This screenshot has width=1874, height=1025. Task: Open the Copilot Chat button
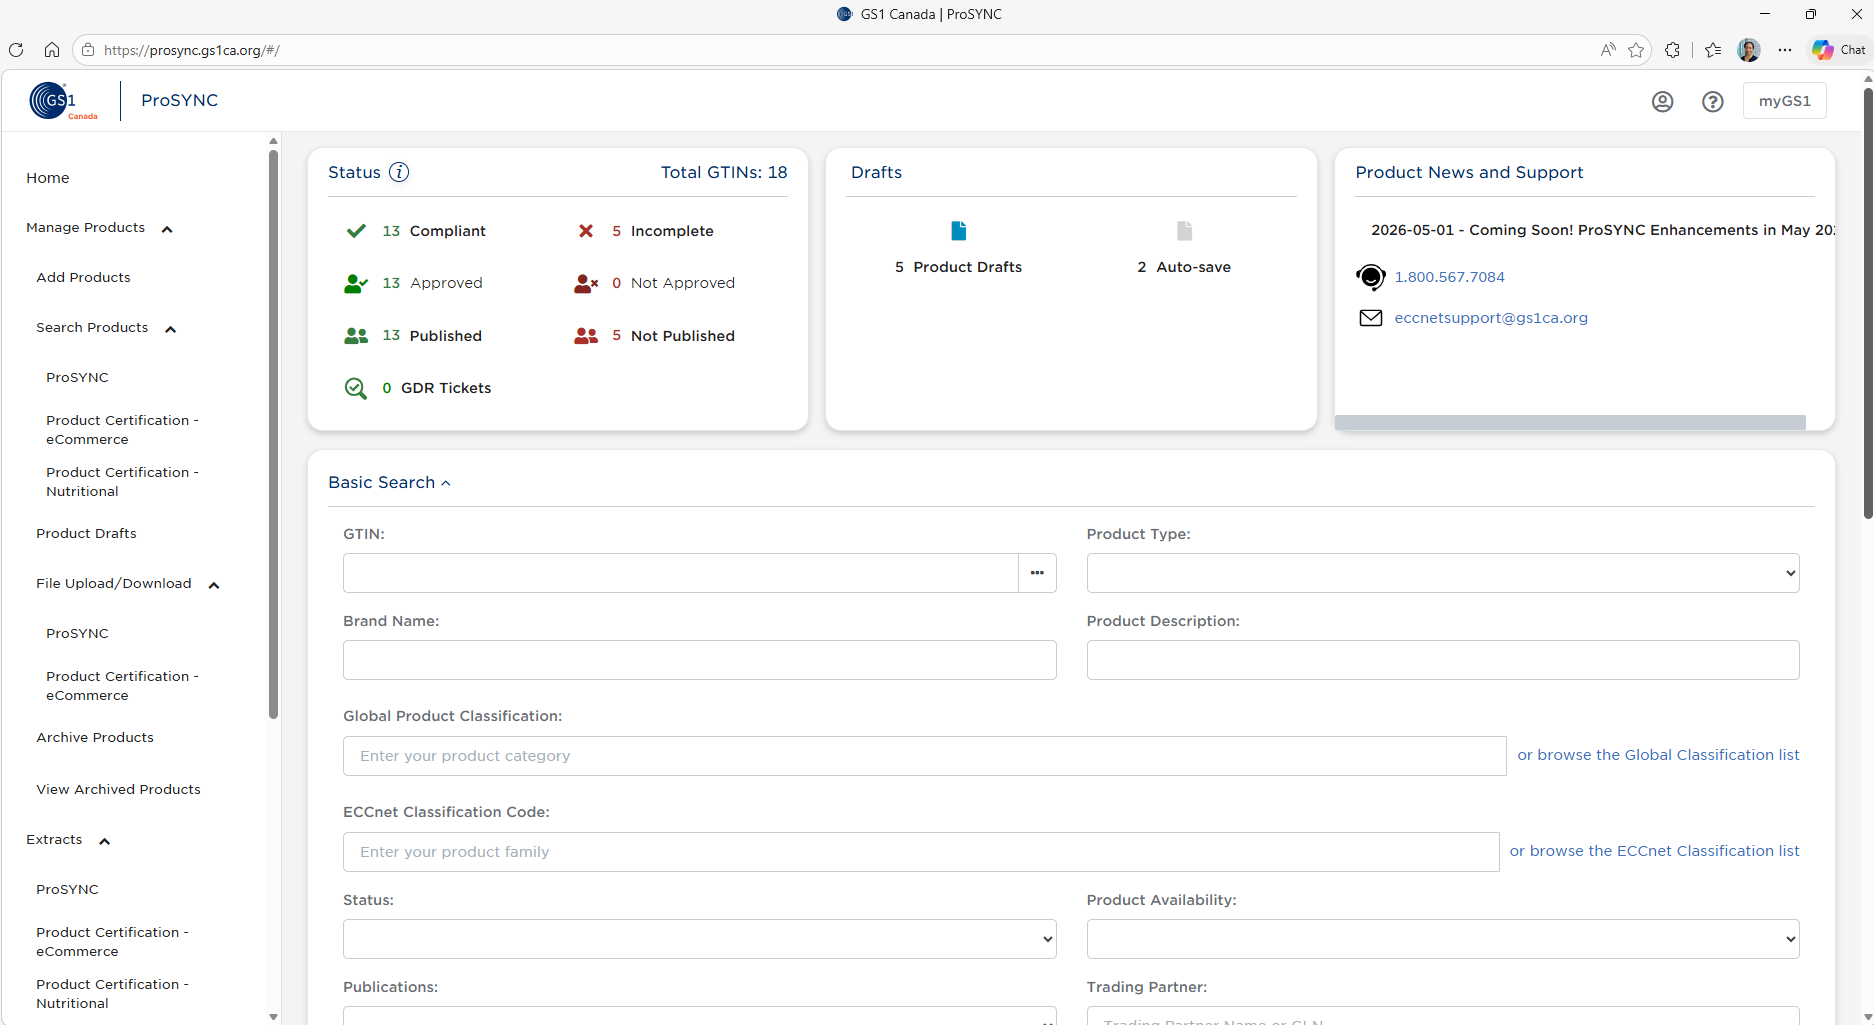click(1839, 50)
